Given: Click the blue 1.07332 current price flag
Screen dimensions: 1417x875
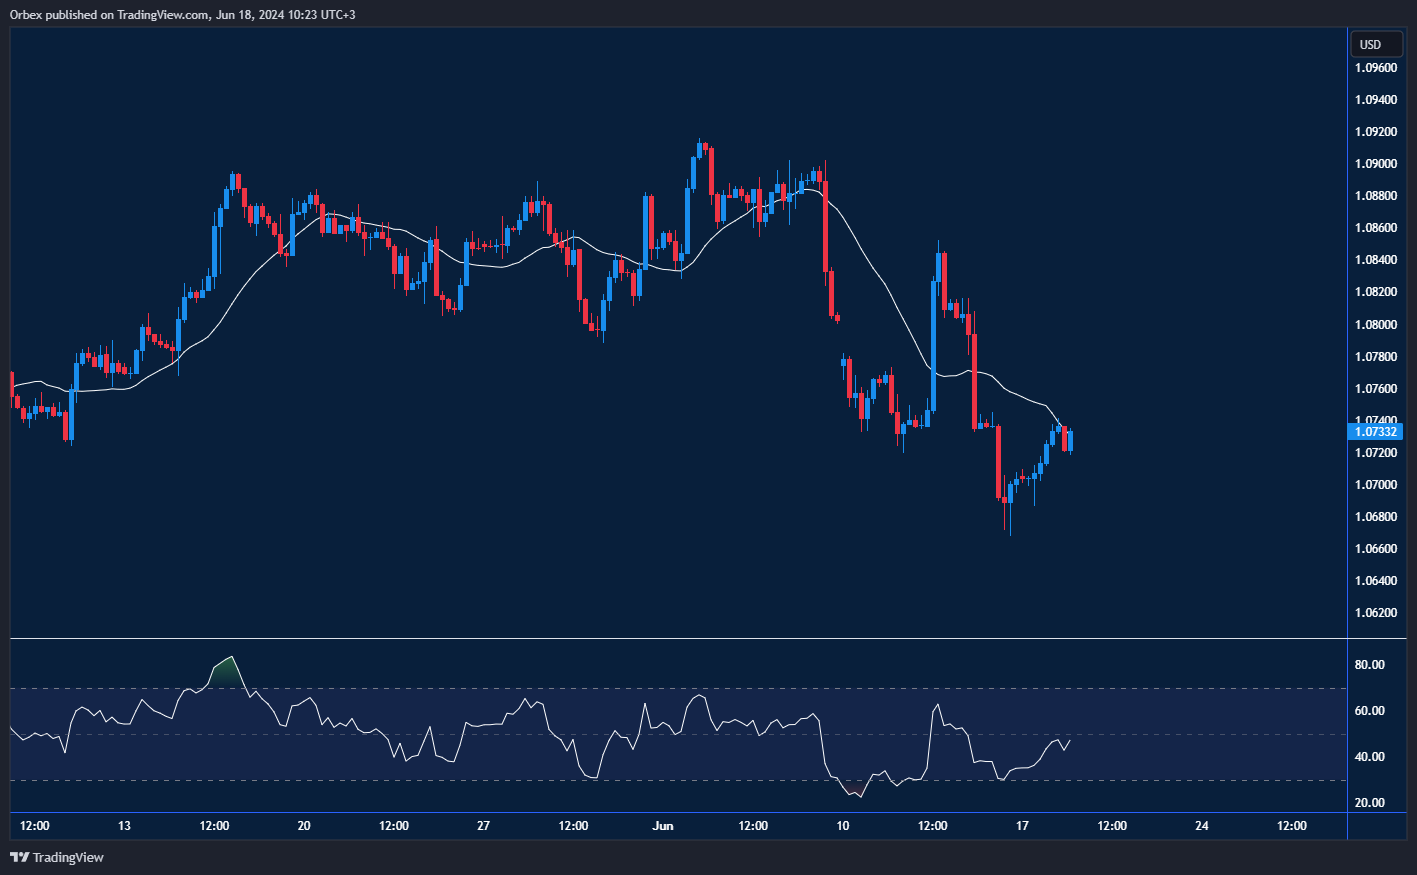Looking at the screenshot, I should coord(1376,431).
